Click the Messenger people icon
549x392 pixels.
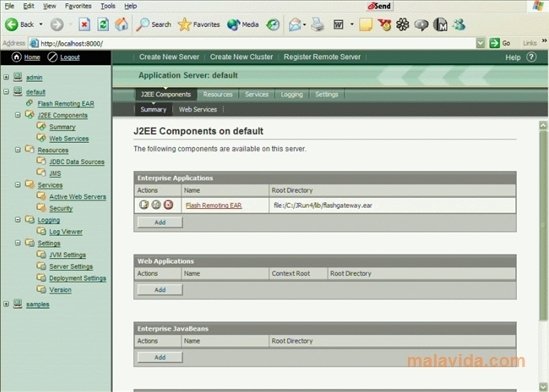pos(459,24)
